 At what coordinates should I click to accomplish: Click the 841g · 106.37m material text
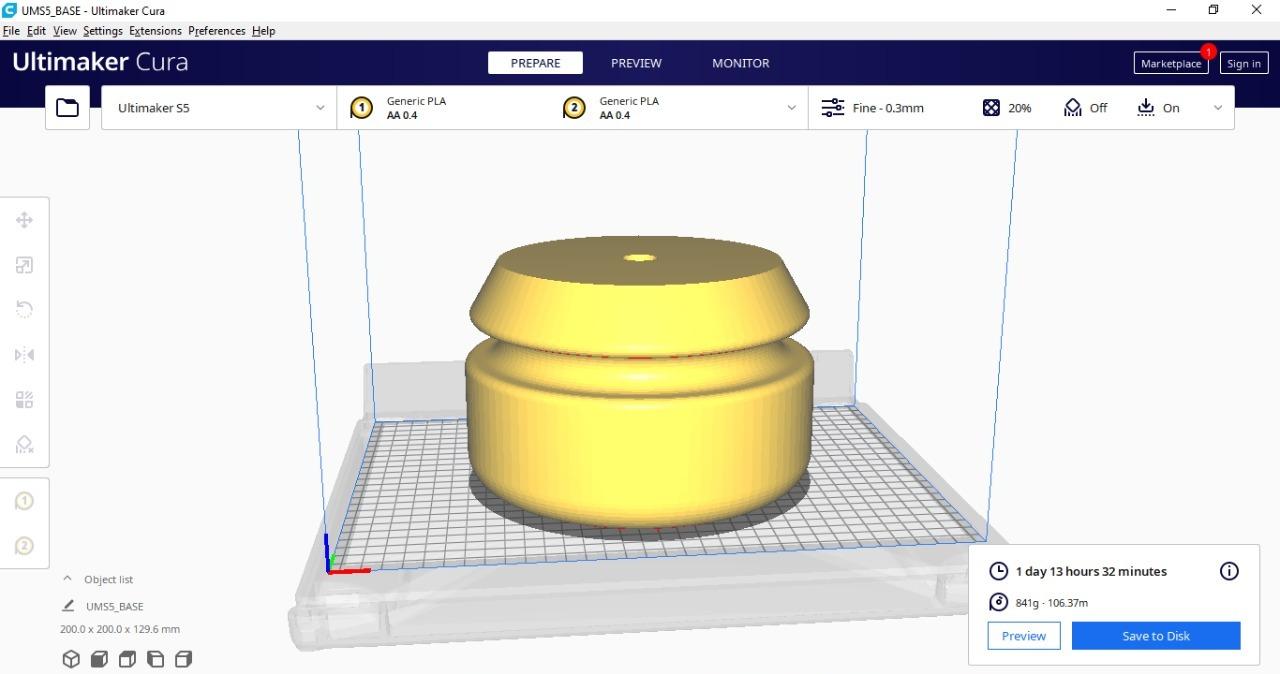1051,603
